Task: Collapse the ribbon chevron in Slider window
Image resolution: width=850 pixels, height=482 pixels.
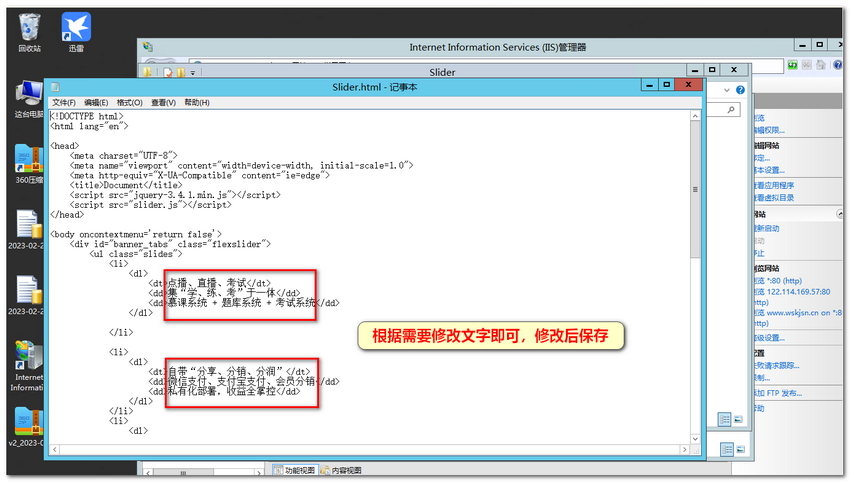Action: (x=727, y=91)
